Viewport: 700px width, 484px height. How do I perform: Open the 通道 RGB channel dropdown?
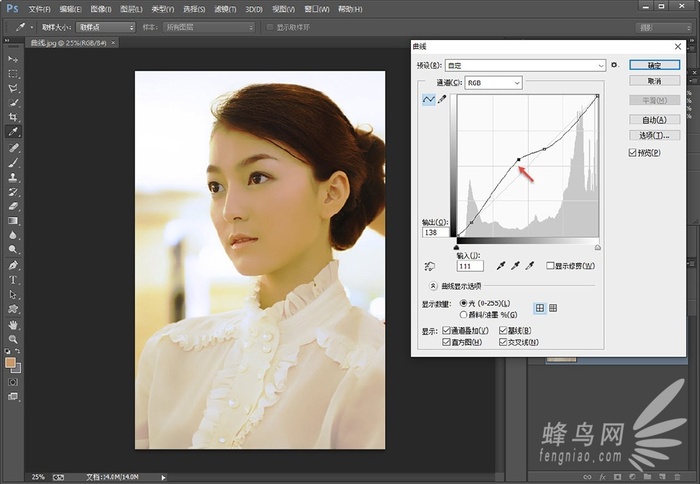(x=492, y=82)
